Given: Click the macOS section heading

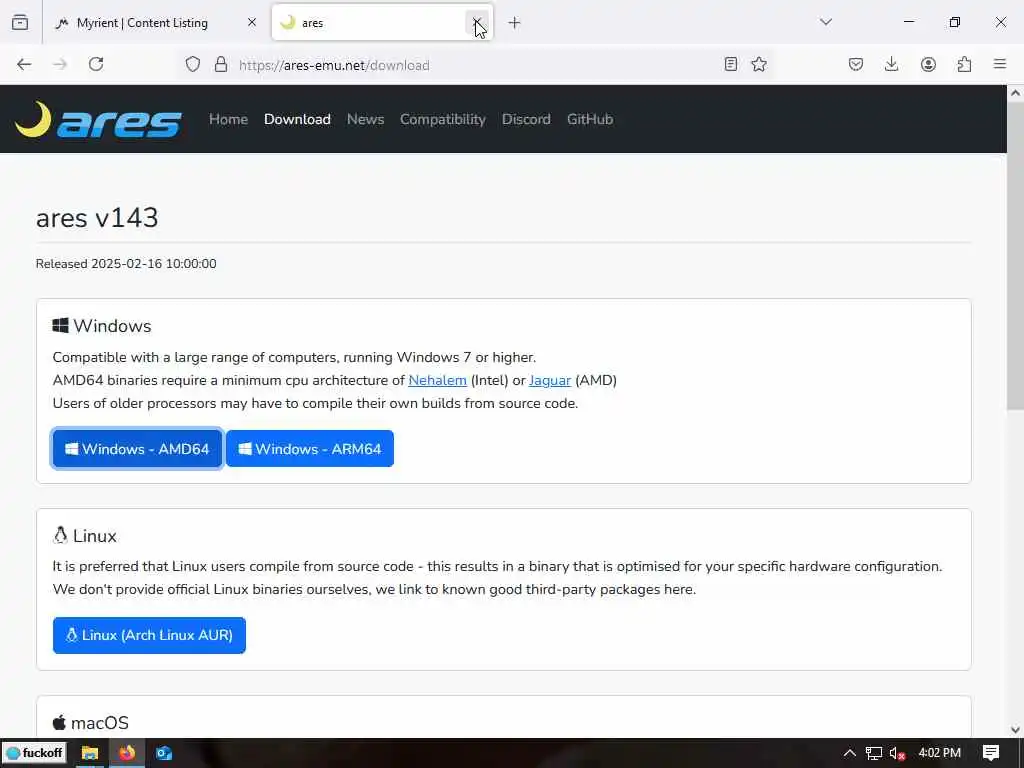Looking at the screenshot, I should [x=91, y=723].
